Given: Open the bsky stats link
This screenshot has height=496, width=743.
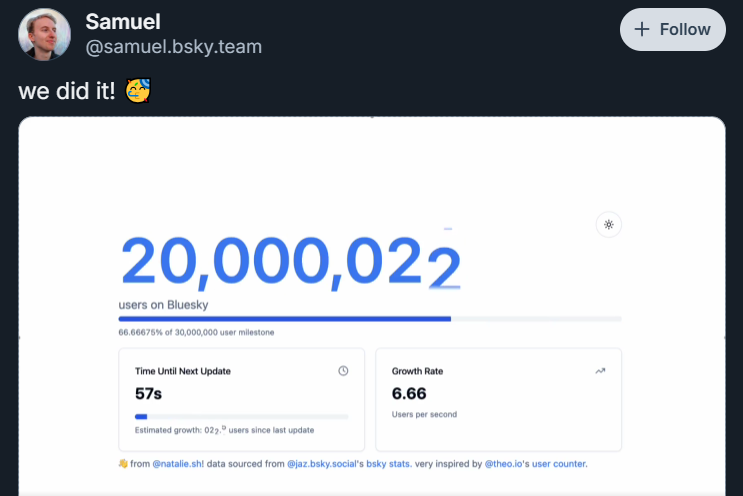Looking at the screenshot, I should click(389, 464).
